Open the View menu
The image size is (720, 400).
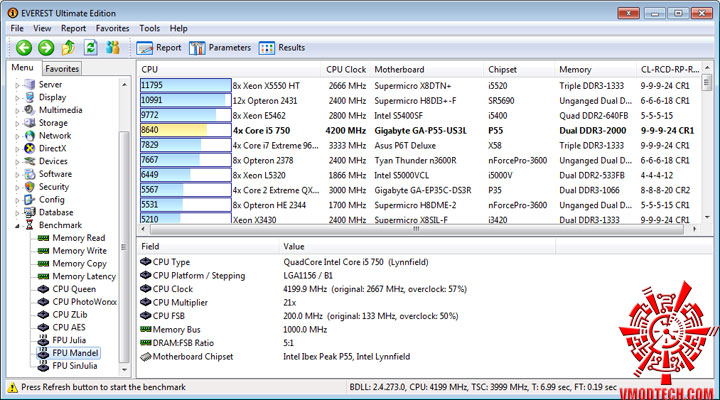tap(42, 28)
